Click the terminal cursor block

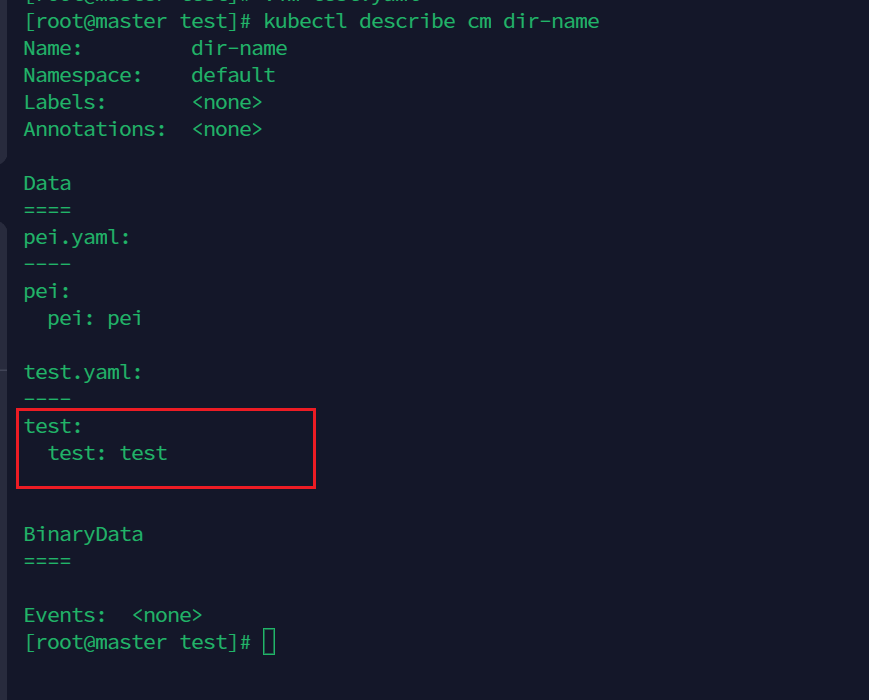point(269,642)
